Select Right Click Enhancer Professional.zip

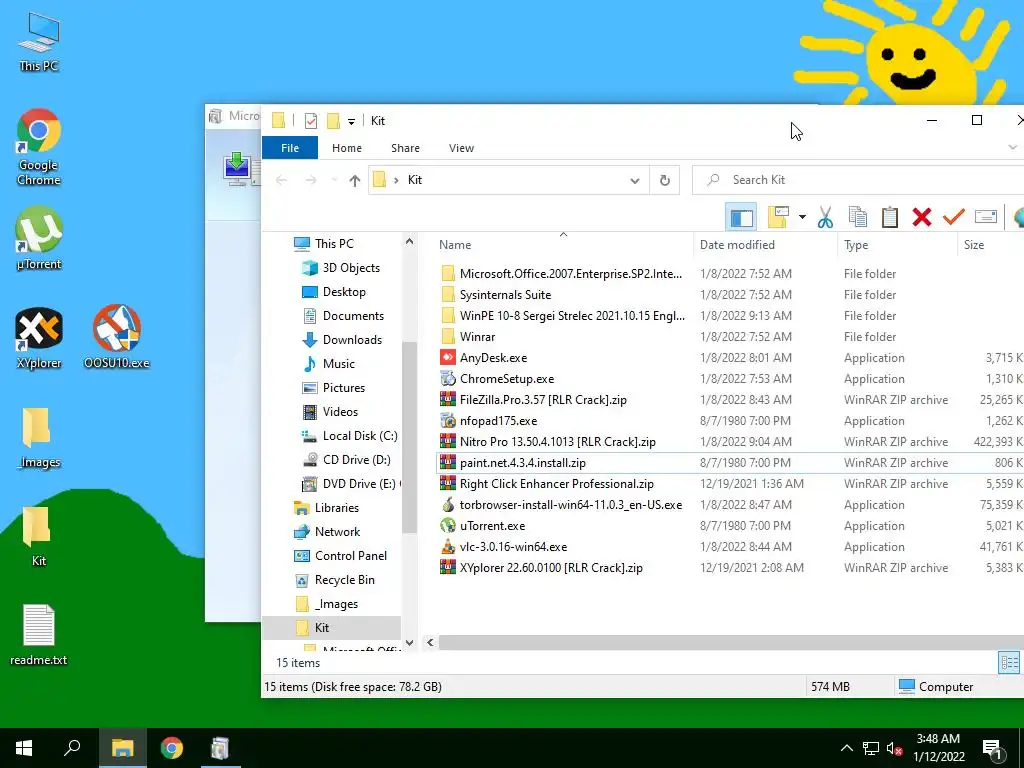(x=556, y=484)
